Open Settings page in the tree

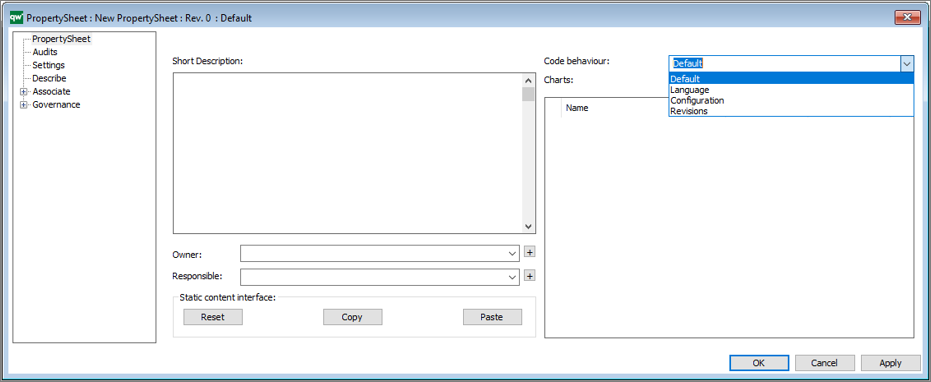click(48, 65)
